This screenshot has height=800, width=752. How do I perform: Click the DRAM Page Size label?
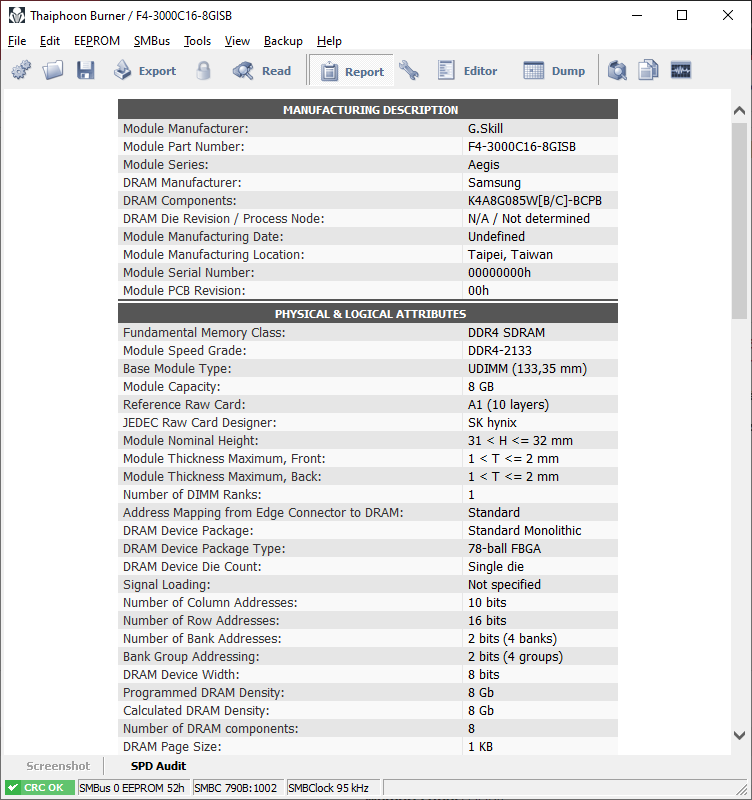tap(172, 747)
